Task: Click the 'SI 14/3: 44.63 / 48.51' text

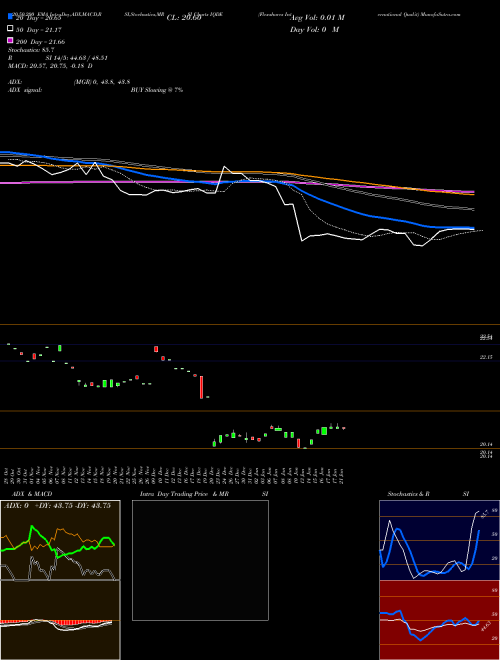Action: (75, 58)
